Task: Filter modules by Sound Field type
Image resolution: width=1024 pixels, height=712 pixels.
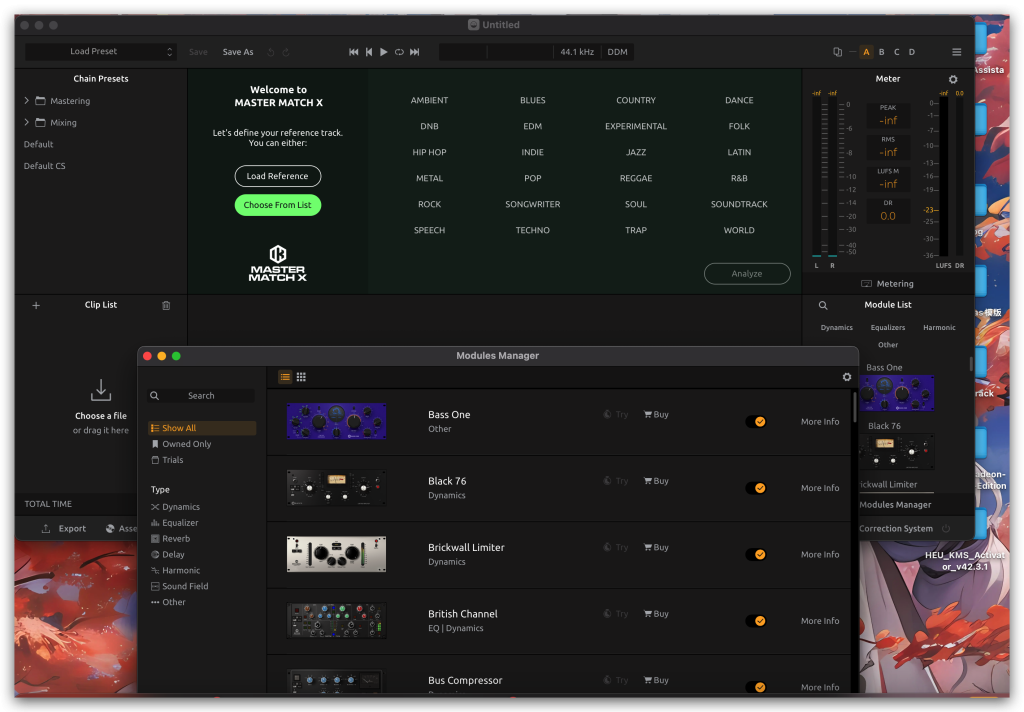Action: (180, 587)
